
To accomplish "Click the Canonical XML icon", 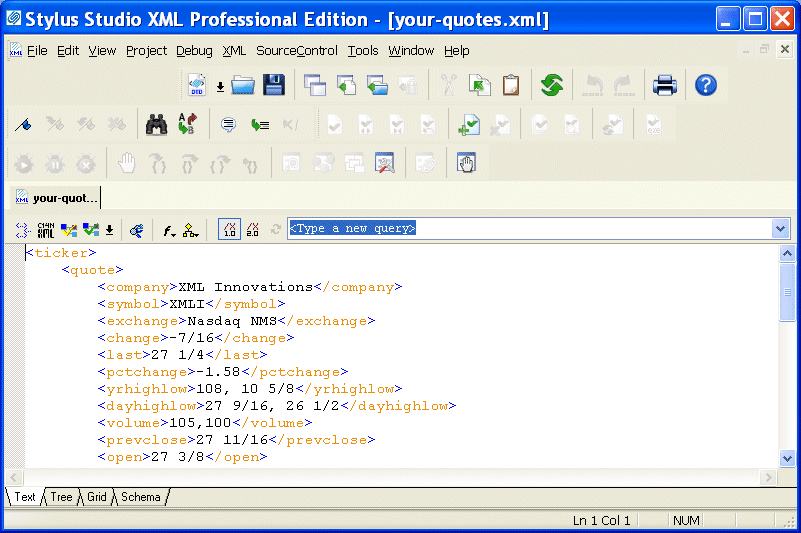I will point(46,229).
